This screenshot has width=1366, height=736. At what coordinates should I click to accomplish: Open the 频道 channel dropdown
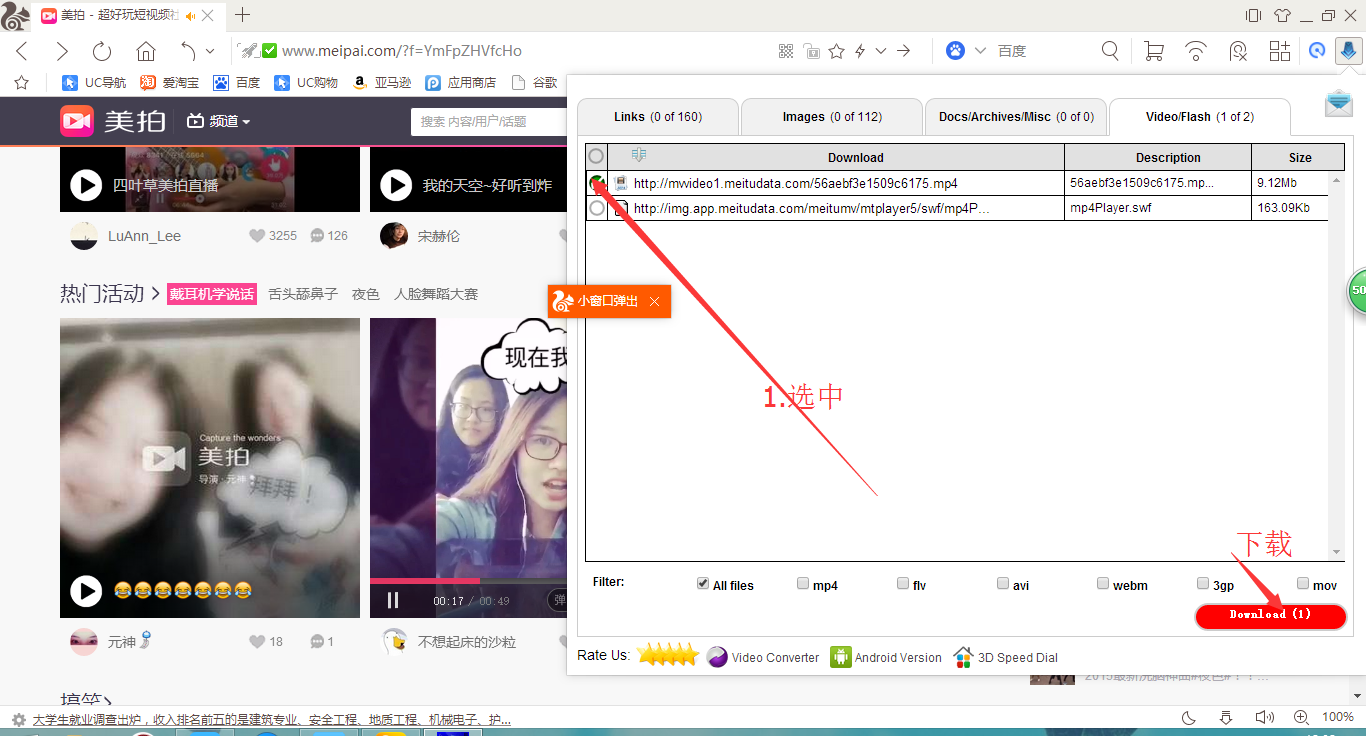(x=218, y=121)
